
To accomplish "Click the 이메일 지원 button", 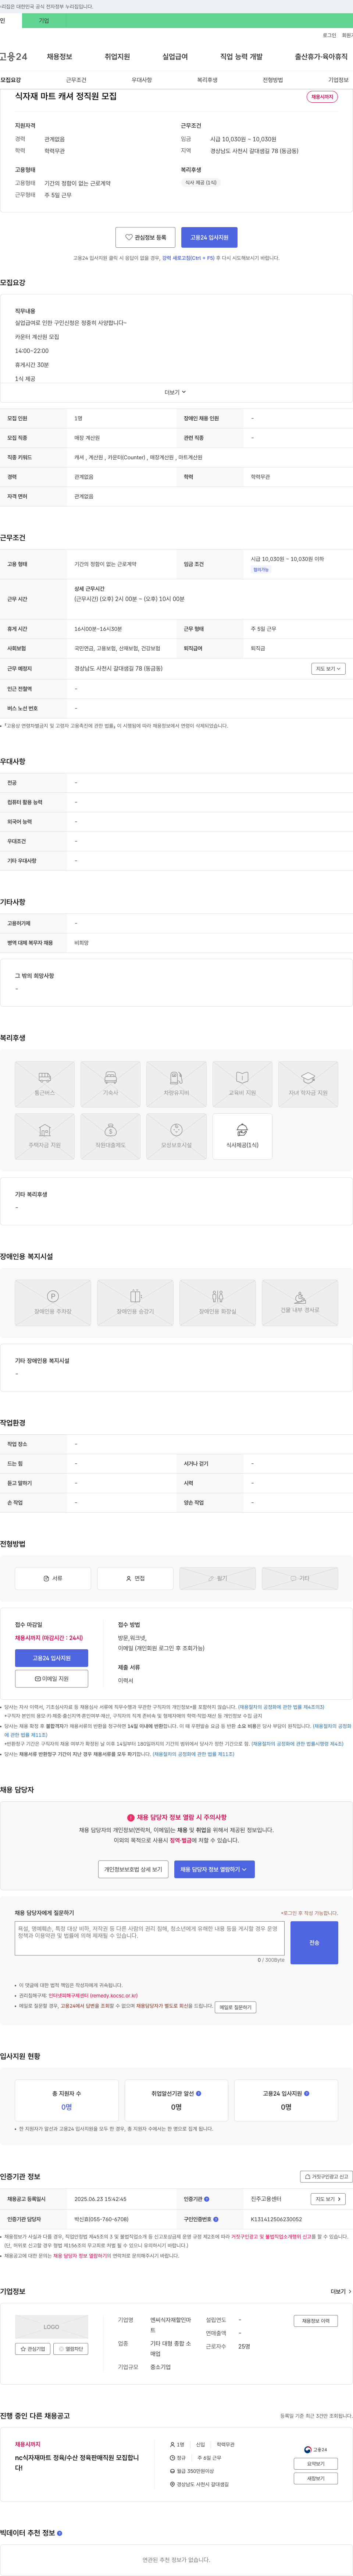I will pyautogui.click(x=51, y=1679).
